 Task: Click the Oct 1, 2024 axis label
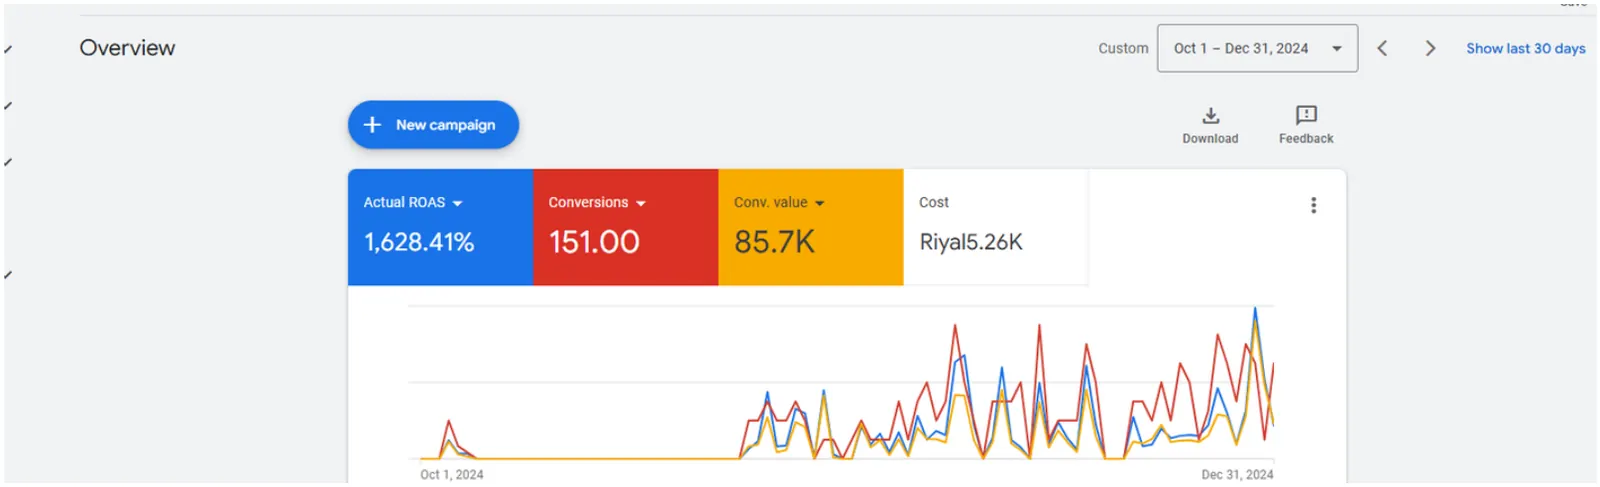pyautogui.click(x=451, y=474)
